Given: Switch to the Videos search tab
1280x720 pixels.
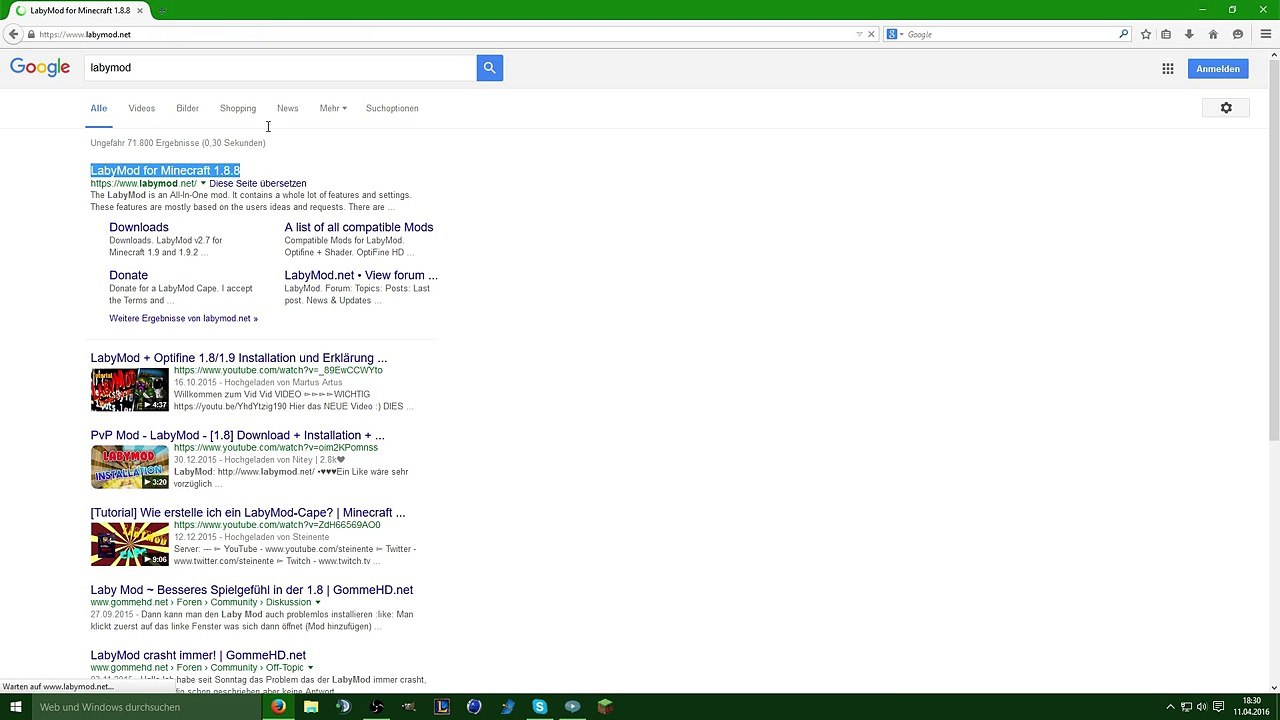Looking at the screenshot, I should point(141,108).
